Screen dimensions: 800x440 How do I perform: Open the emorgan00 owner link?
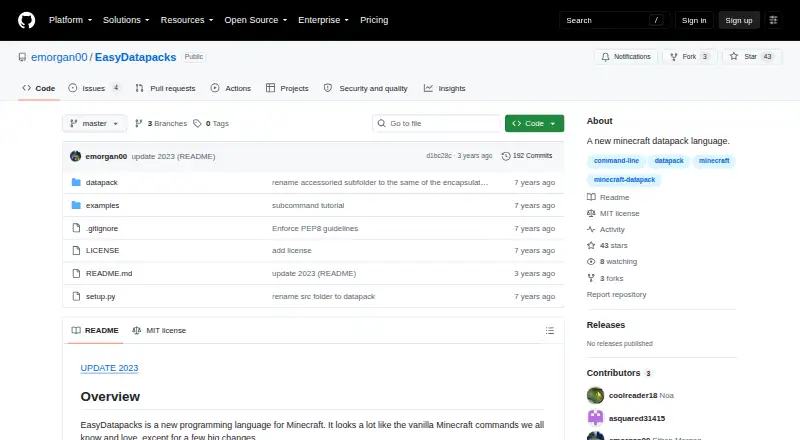59,57
